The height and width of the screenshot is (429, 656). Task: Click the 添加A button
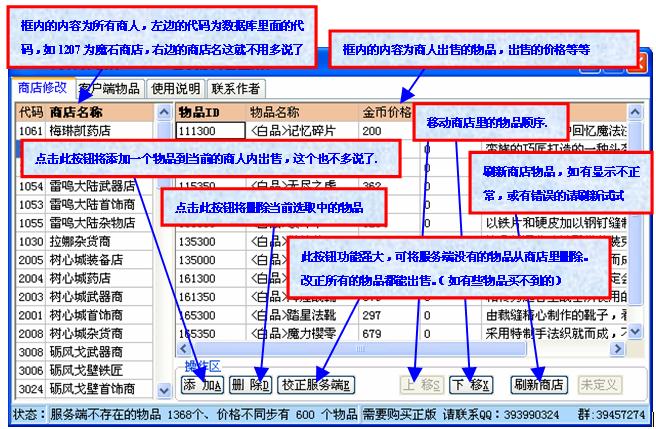[201, 383]
